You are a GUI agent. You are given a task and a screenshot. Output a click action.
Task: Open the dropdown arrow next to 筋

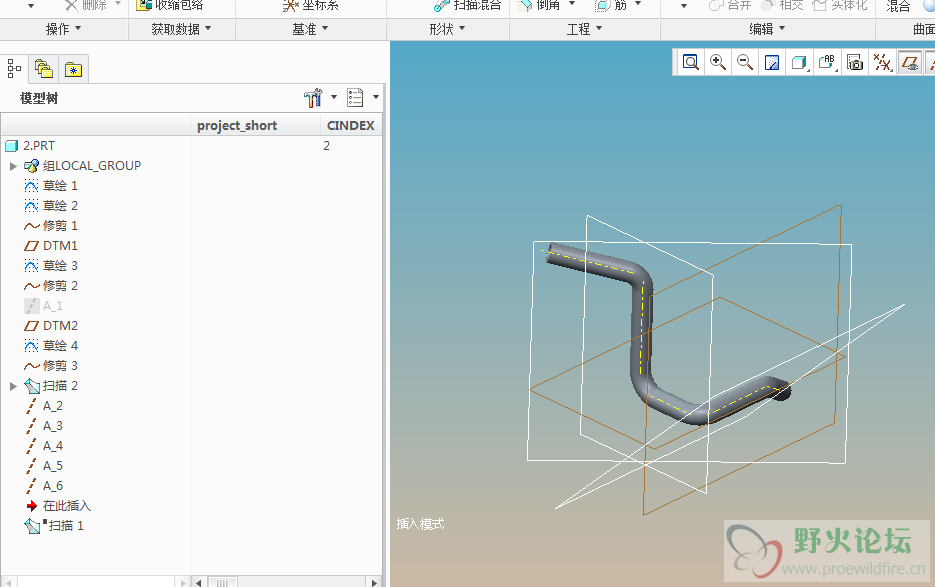click(x=638, y=4)
